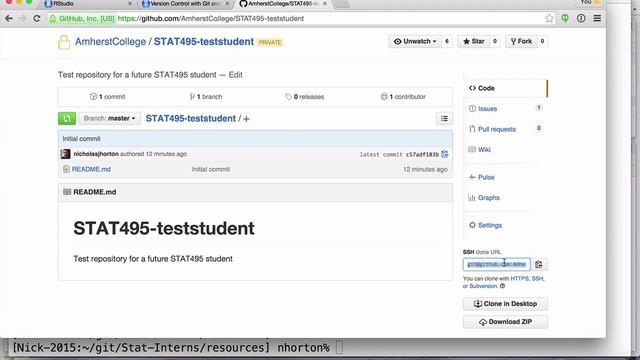Open the Issues section

[487, 109]
